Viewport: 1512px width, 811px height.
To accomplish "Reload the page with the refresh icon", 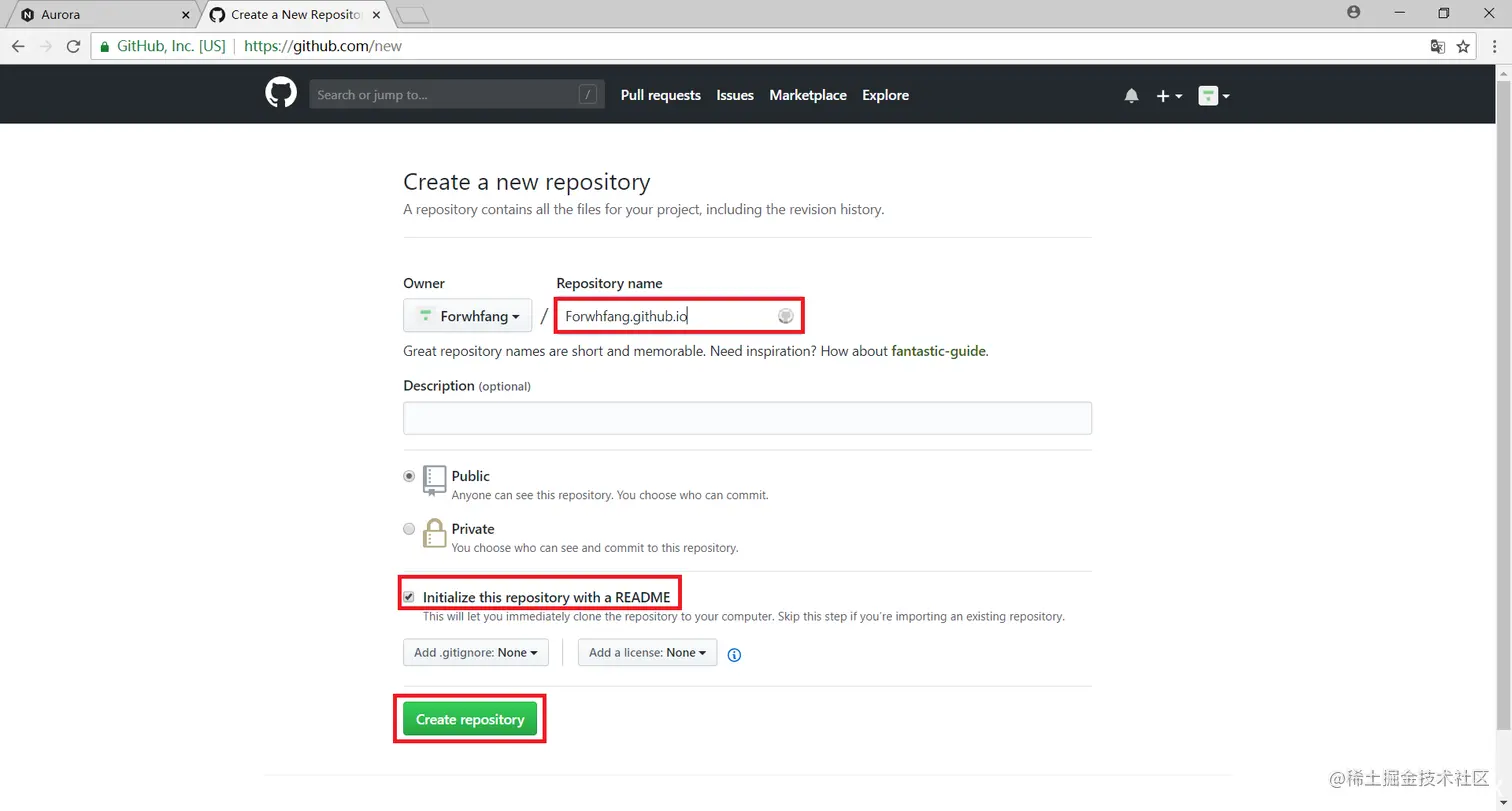I will tap(73, 46).
